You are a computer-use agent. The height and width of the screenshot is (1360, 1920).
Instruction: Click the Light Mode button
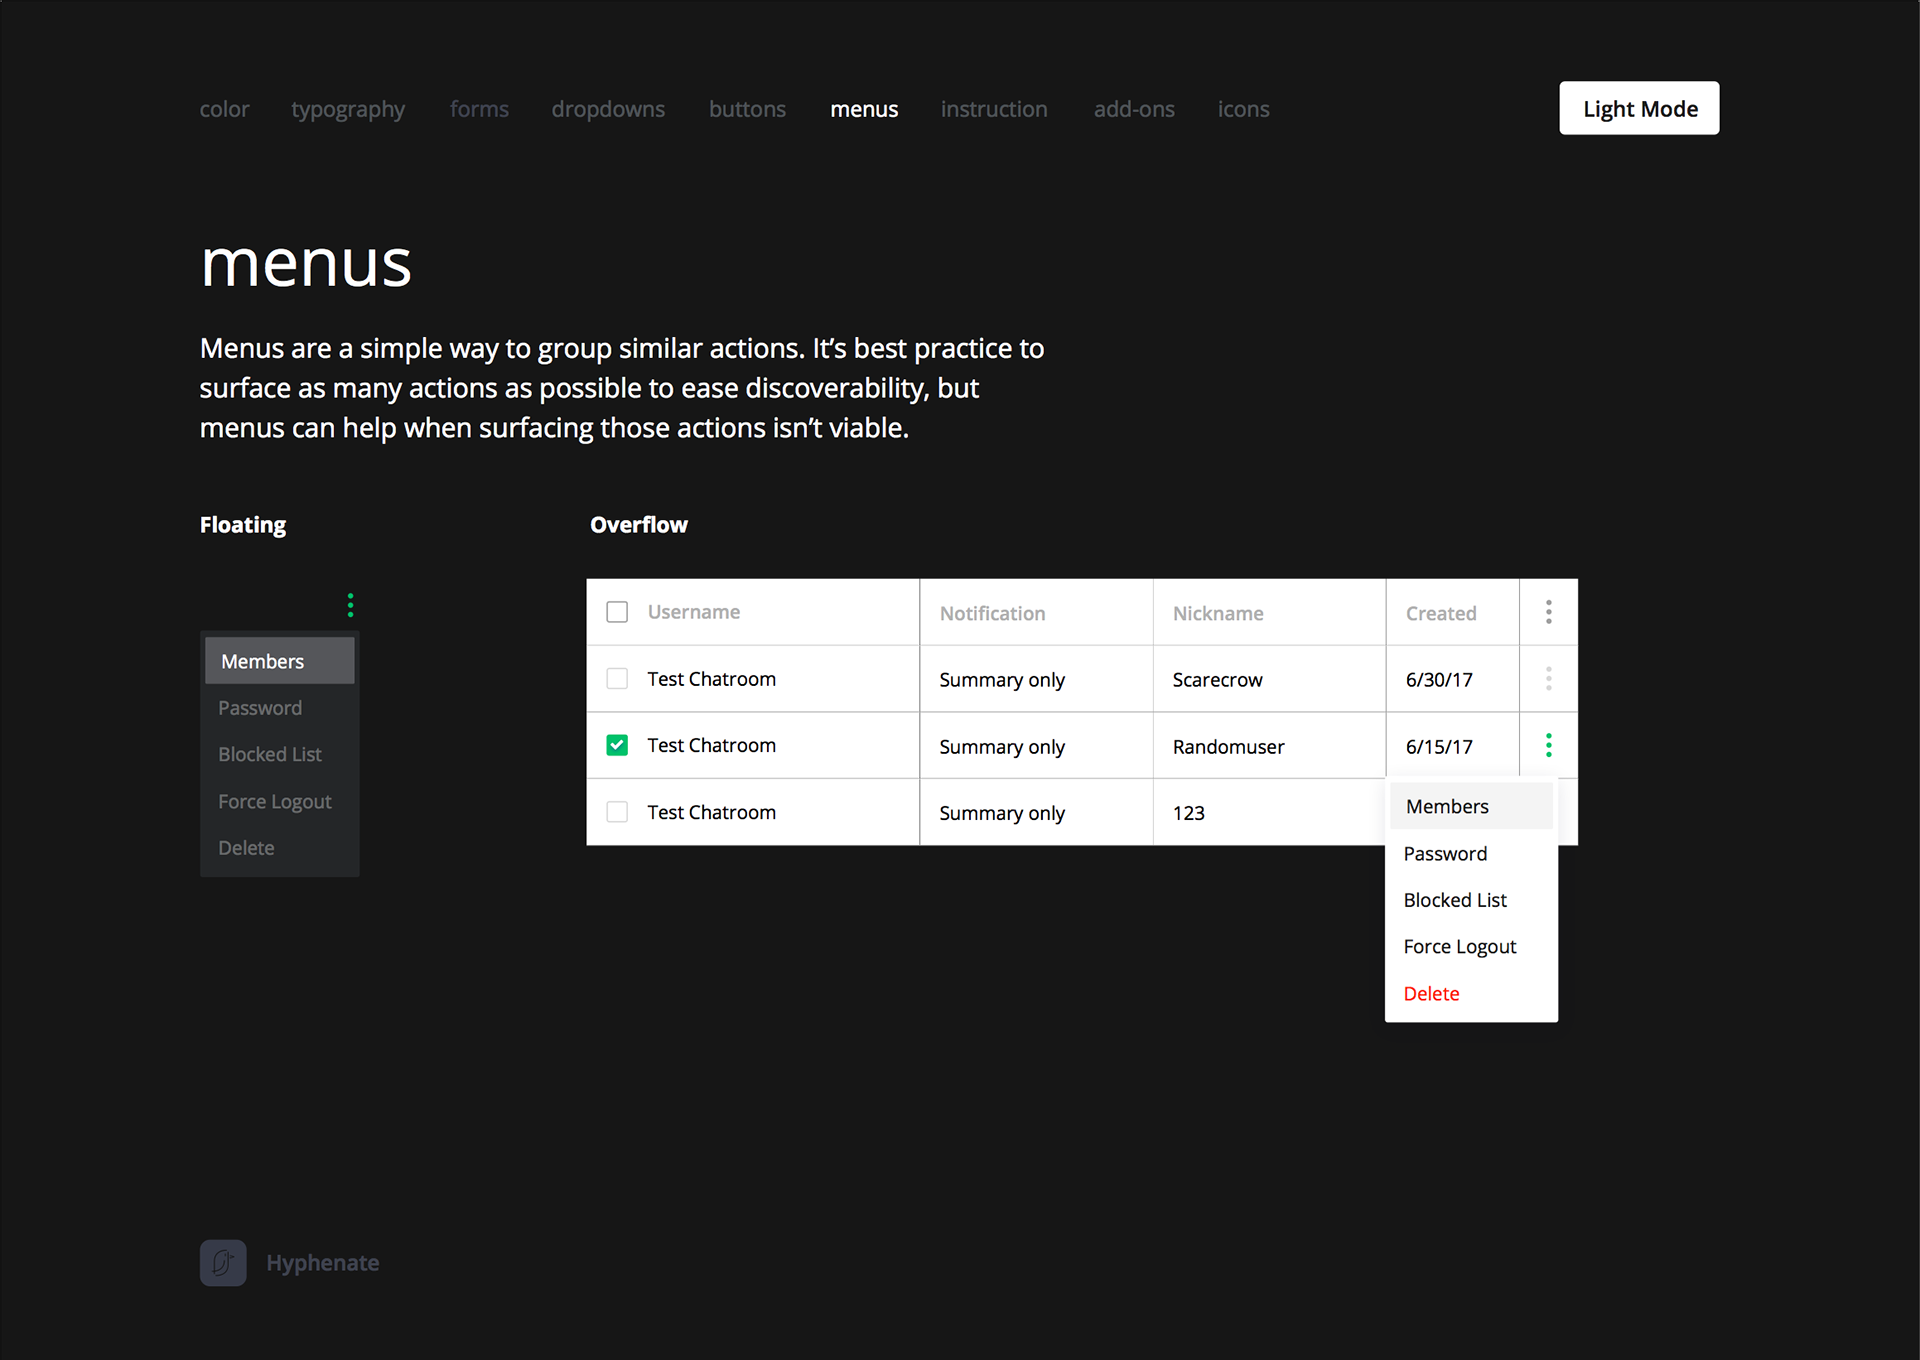click(1639, 108)
